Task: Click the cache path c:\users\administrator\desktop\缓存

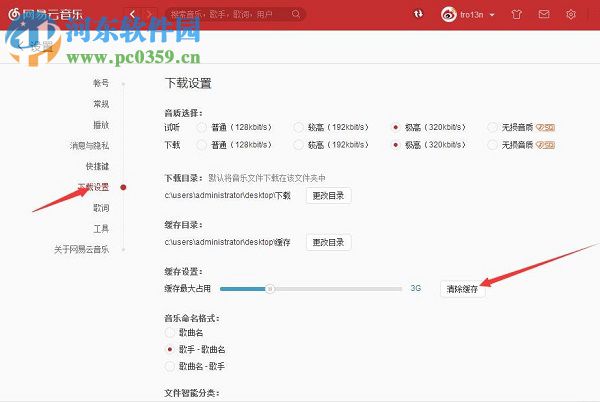Action: click(228, 242)
